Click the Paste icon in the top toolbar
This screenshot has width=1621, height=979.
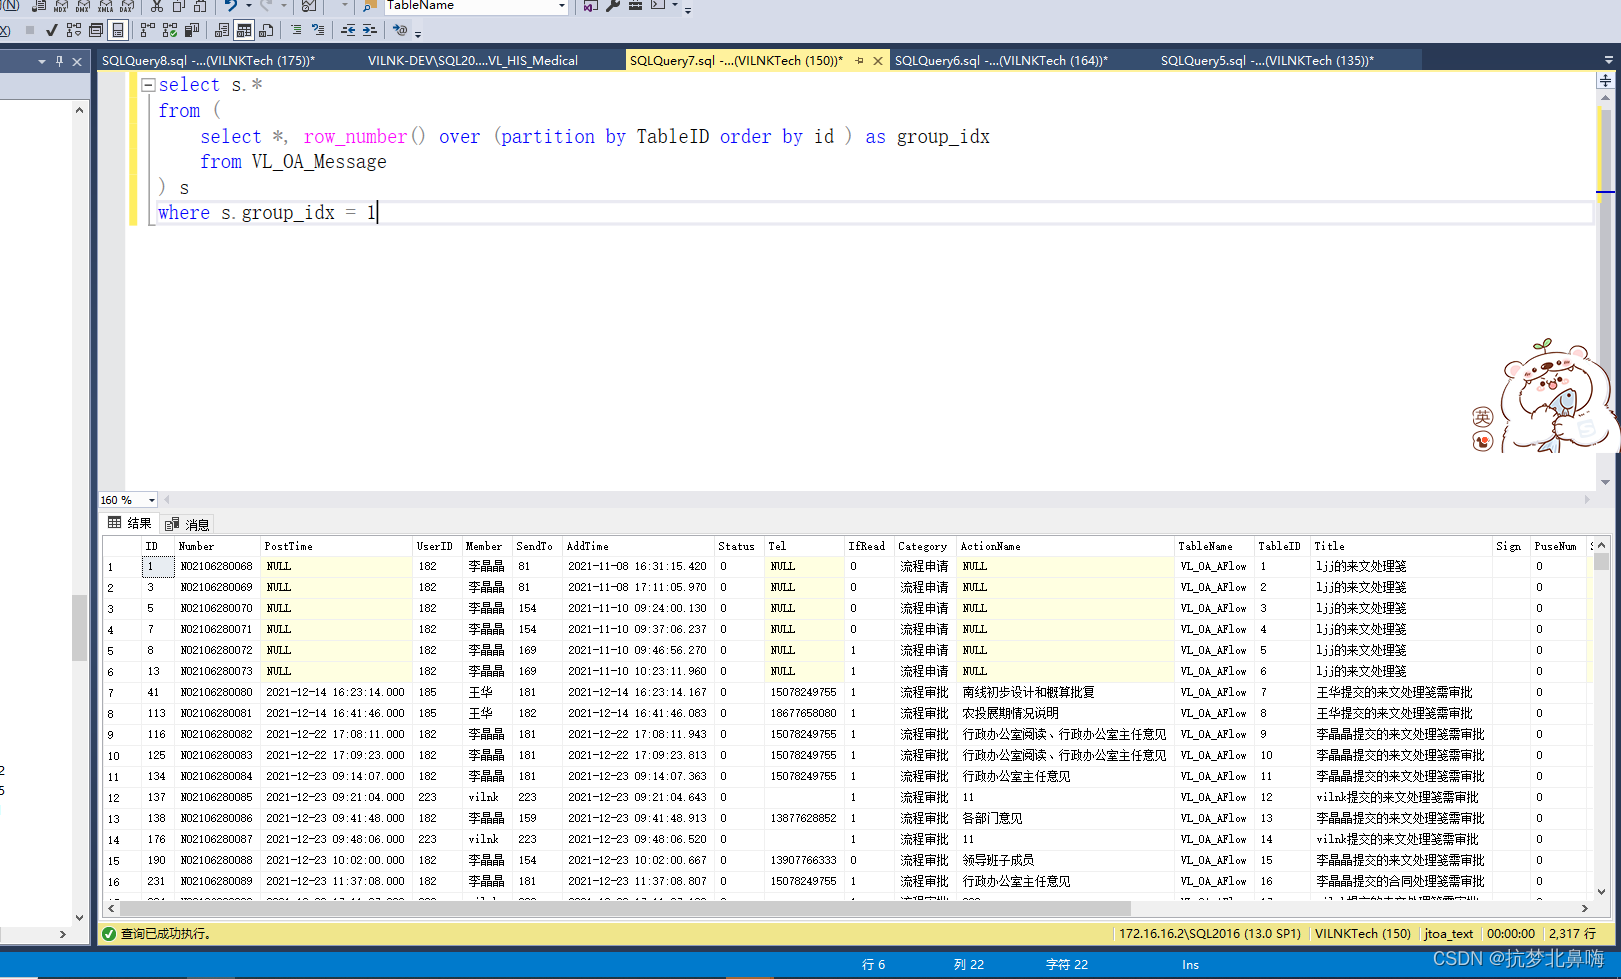pos(201,6)
